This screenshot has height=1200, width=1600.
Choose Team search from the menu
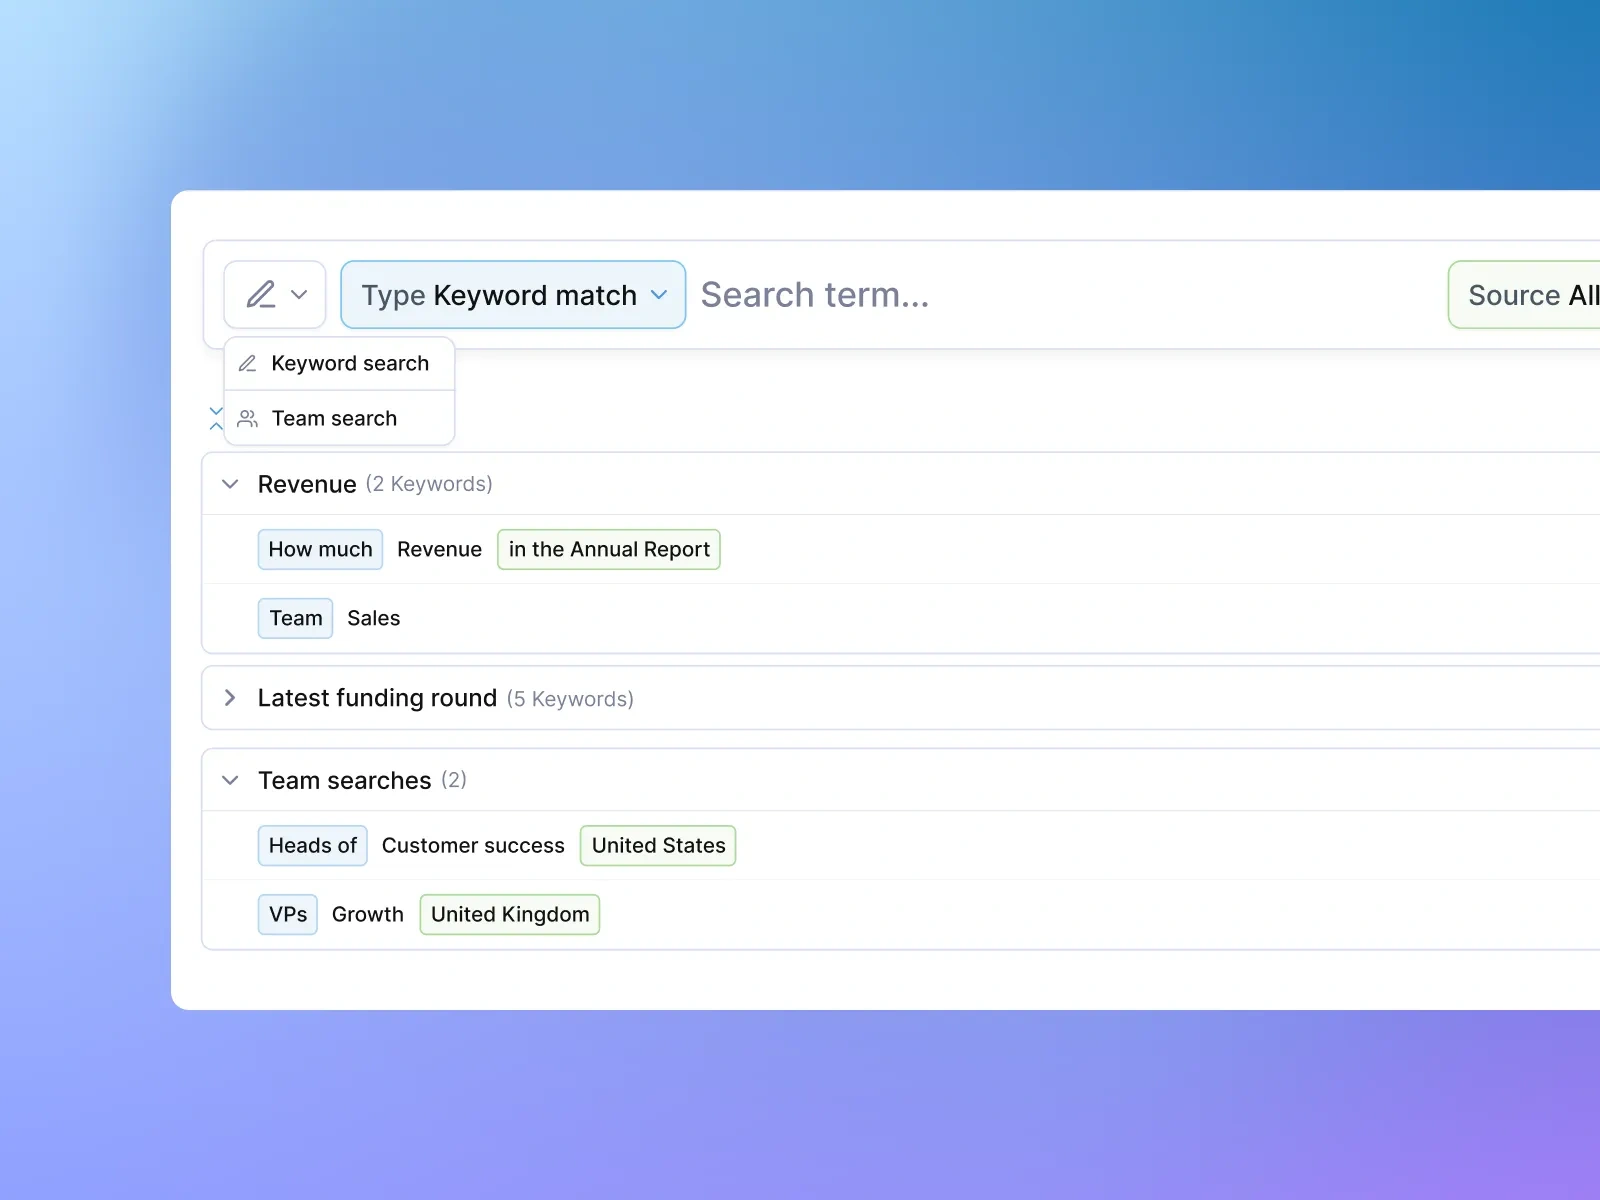[339, 418]
